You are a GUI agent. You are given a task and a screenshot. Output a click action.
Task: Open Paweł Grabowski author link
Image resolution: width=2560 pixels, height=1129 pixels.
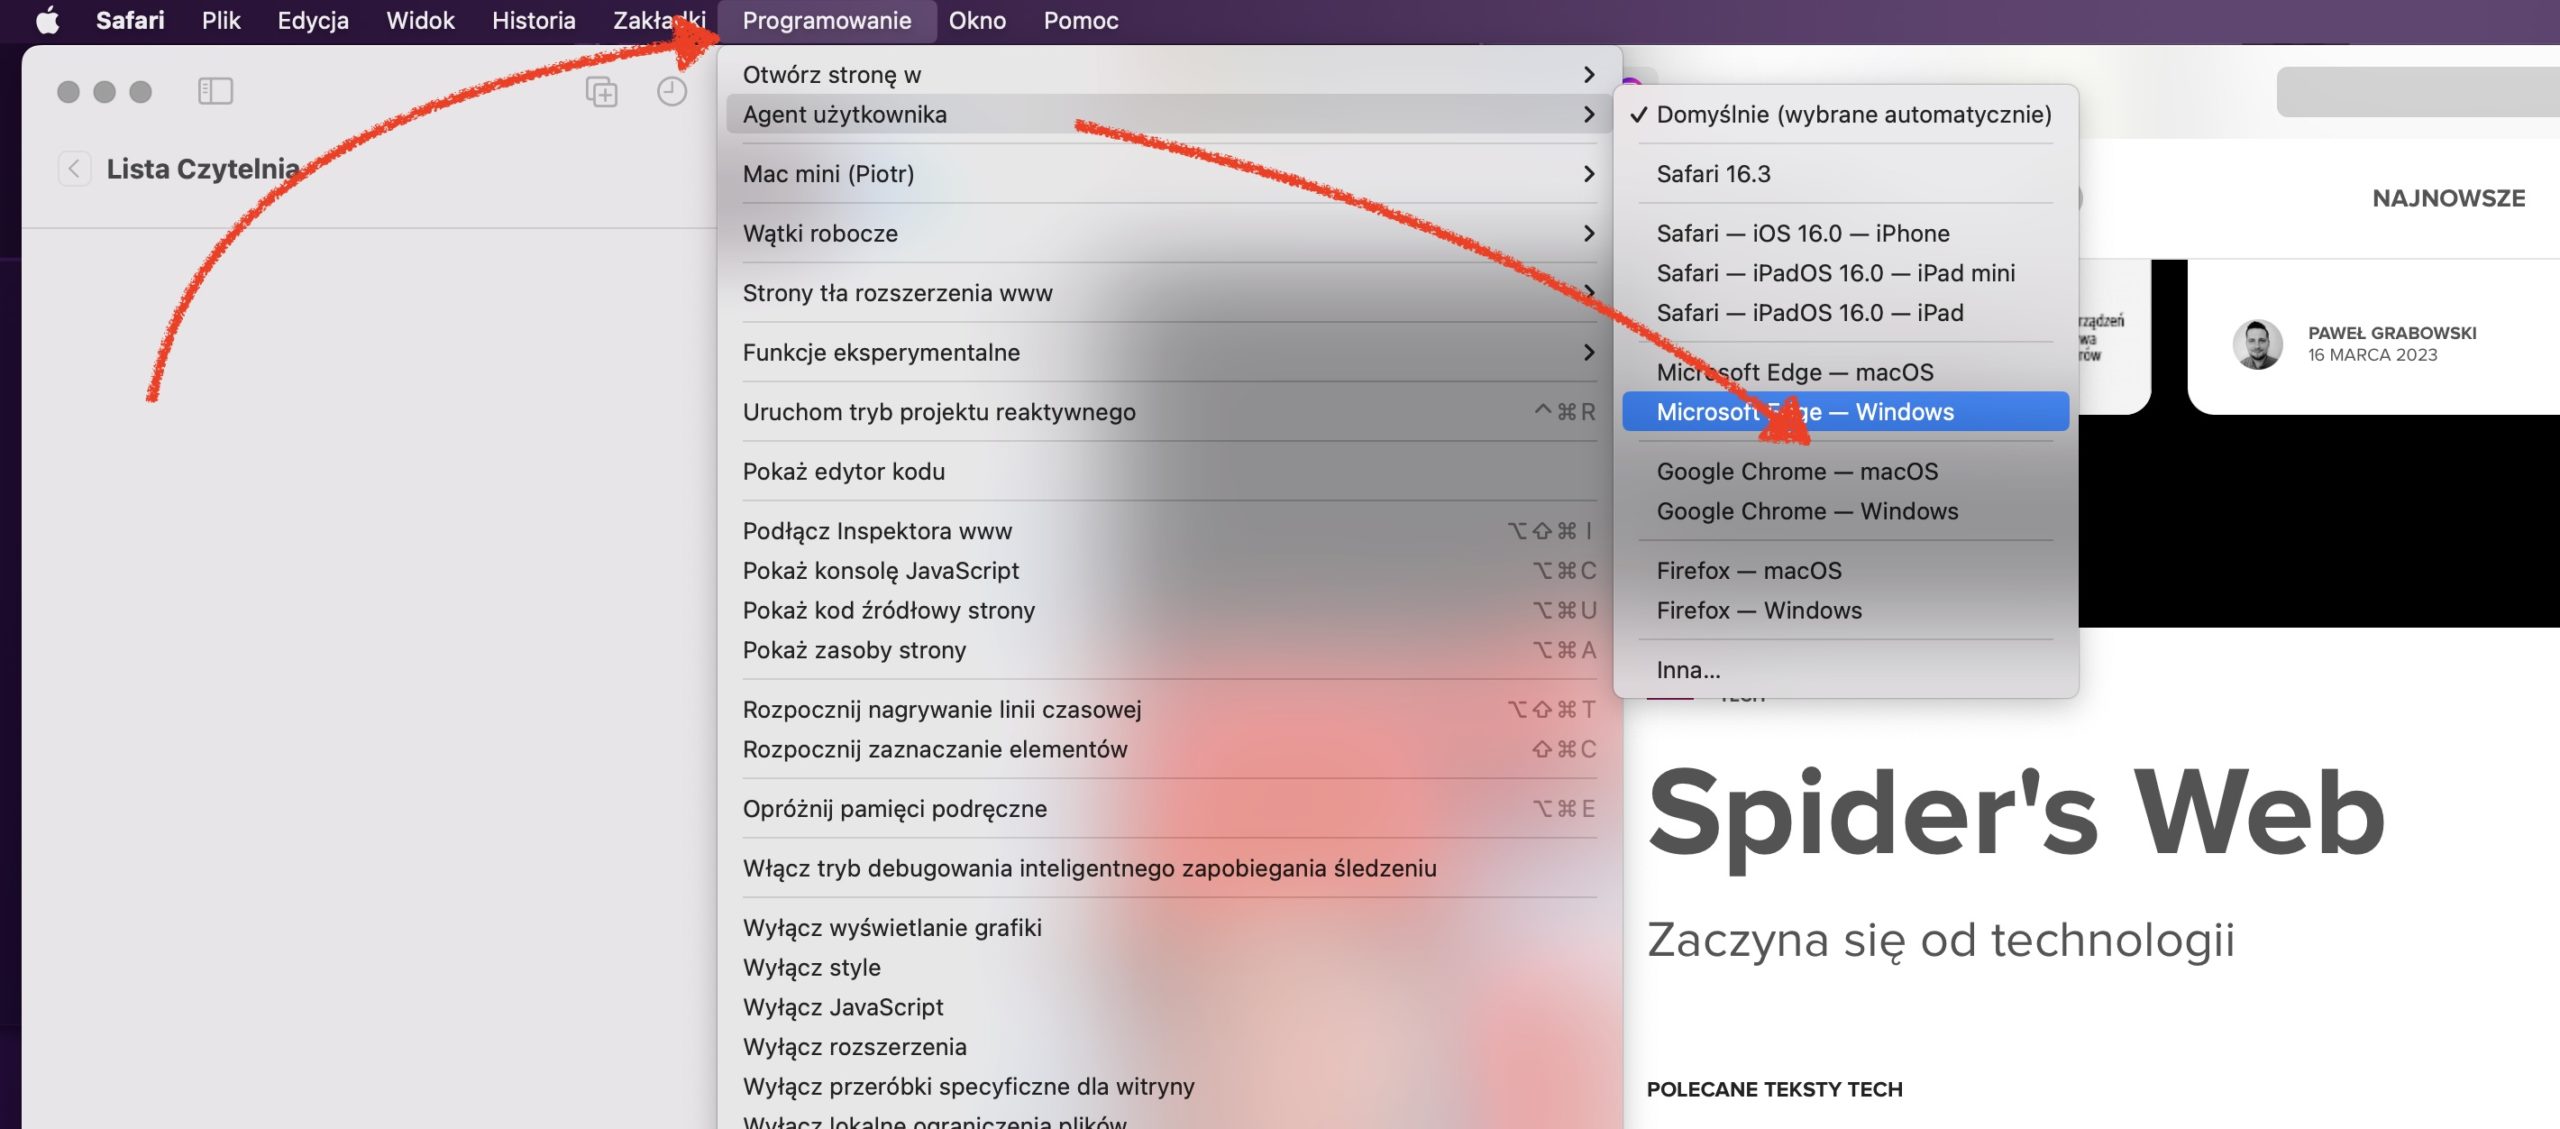click(2392, 333)
